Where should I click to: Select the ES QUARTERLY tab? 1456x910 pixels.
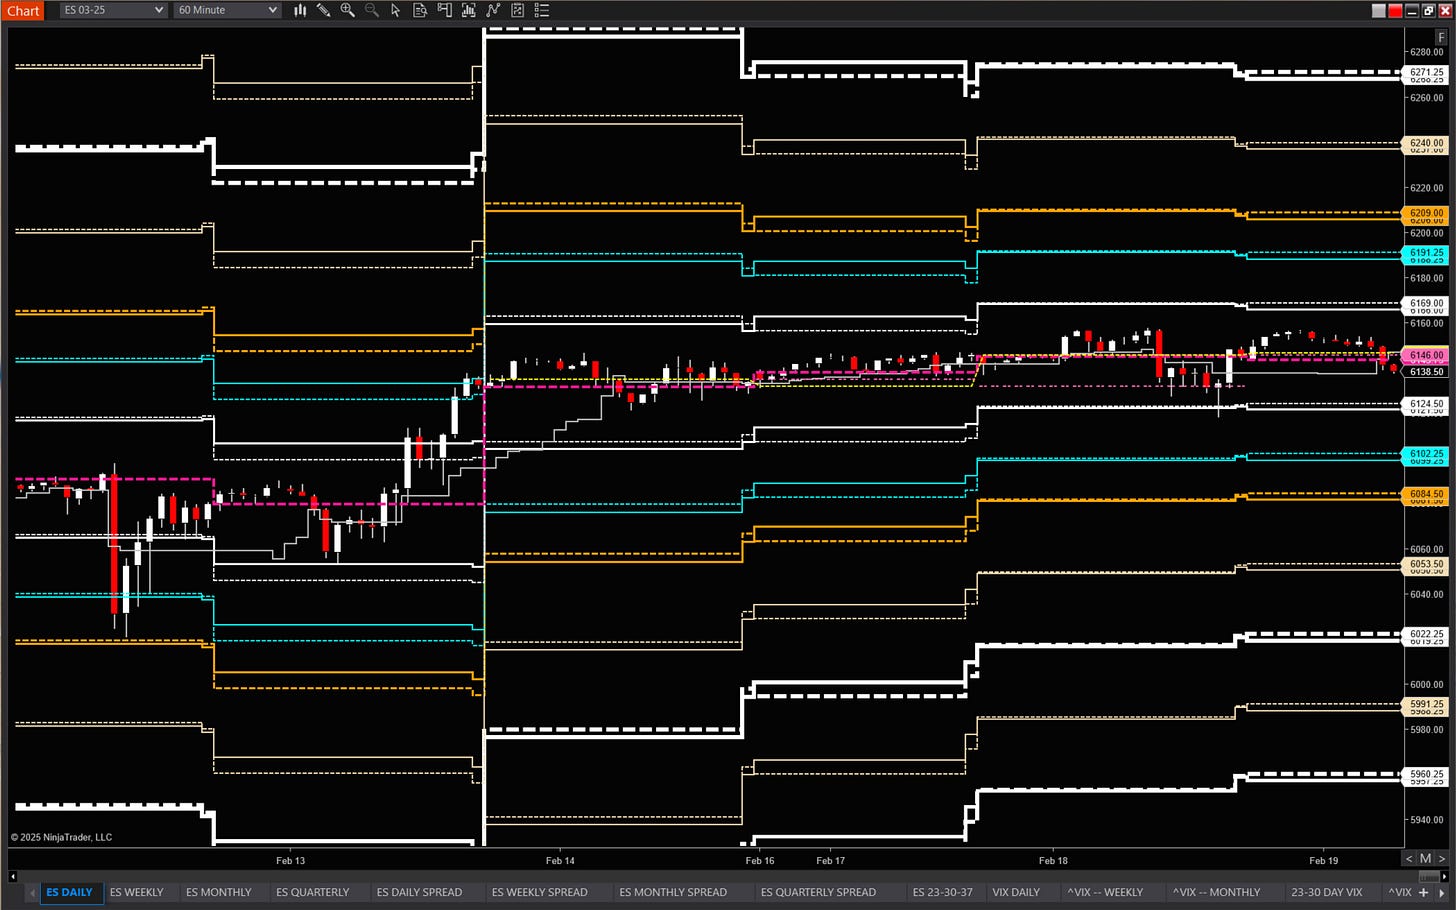(312, 892)
